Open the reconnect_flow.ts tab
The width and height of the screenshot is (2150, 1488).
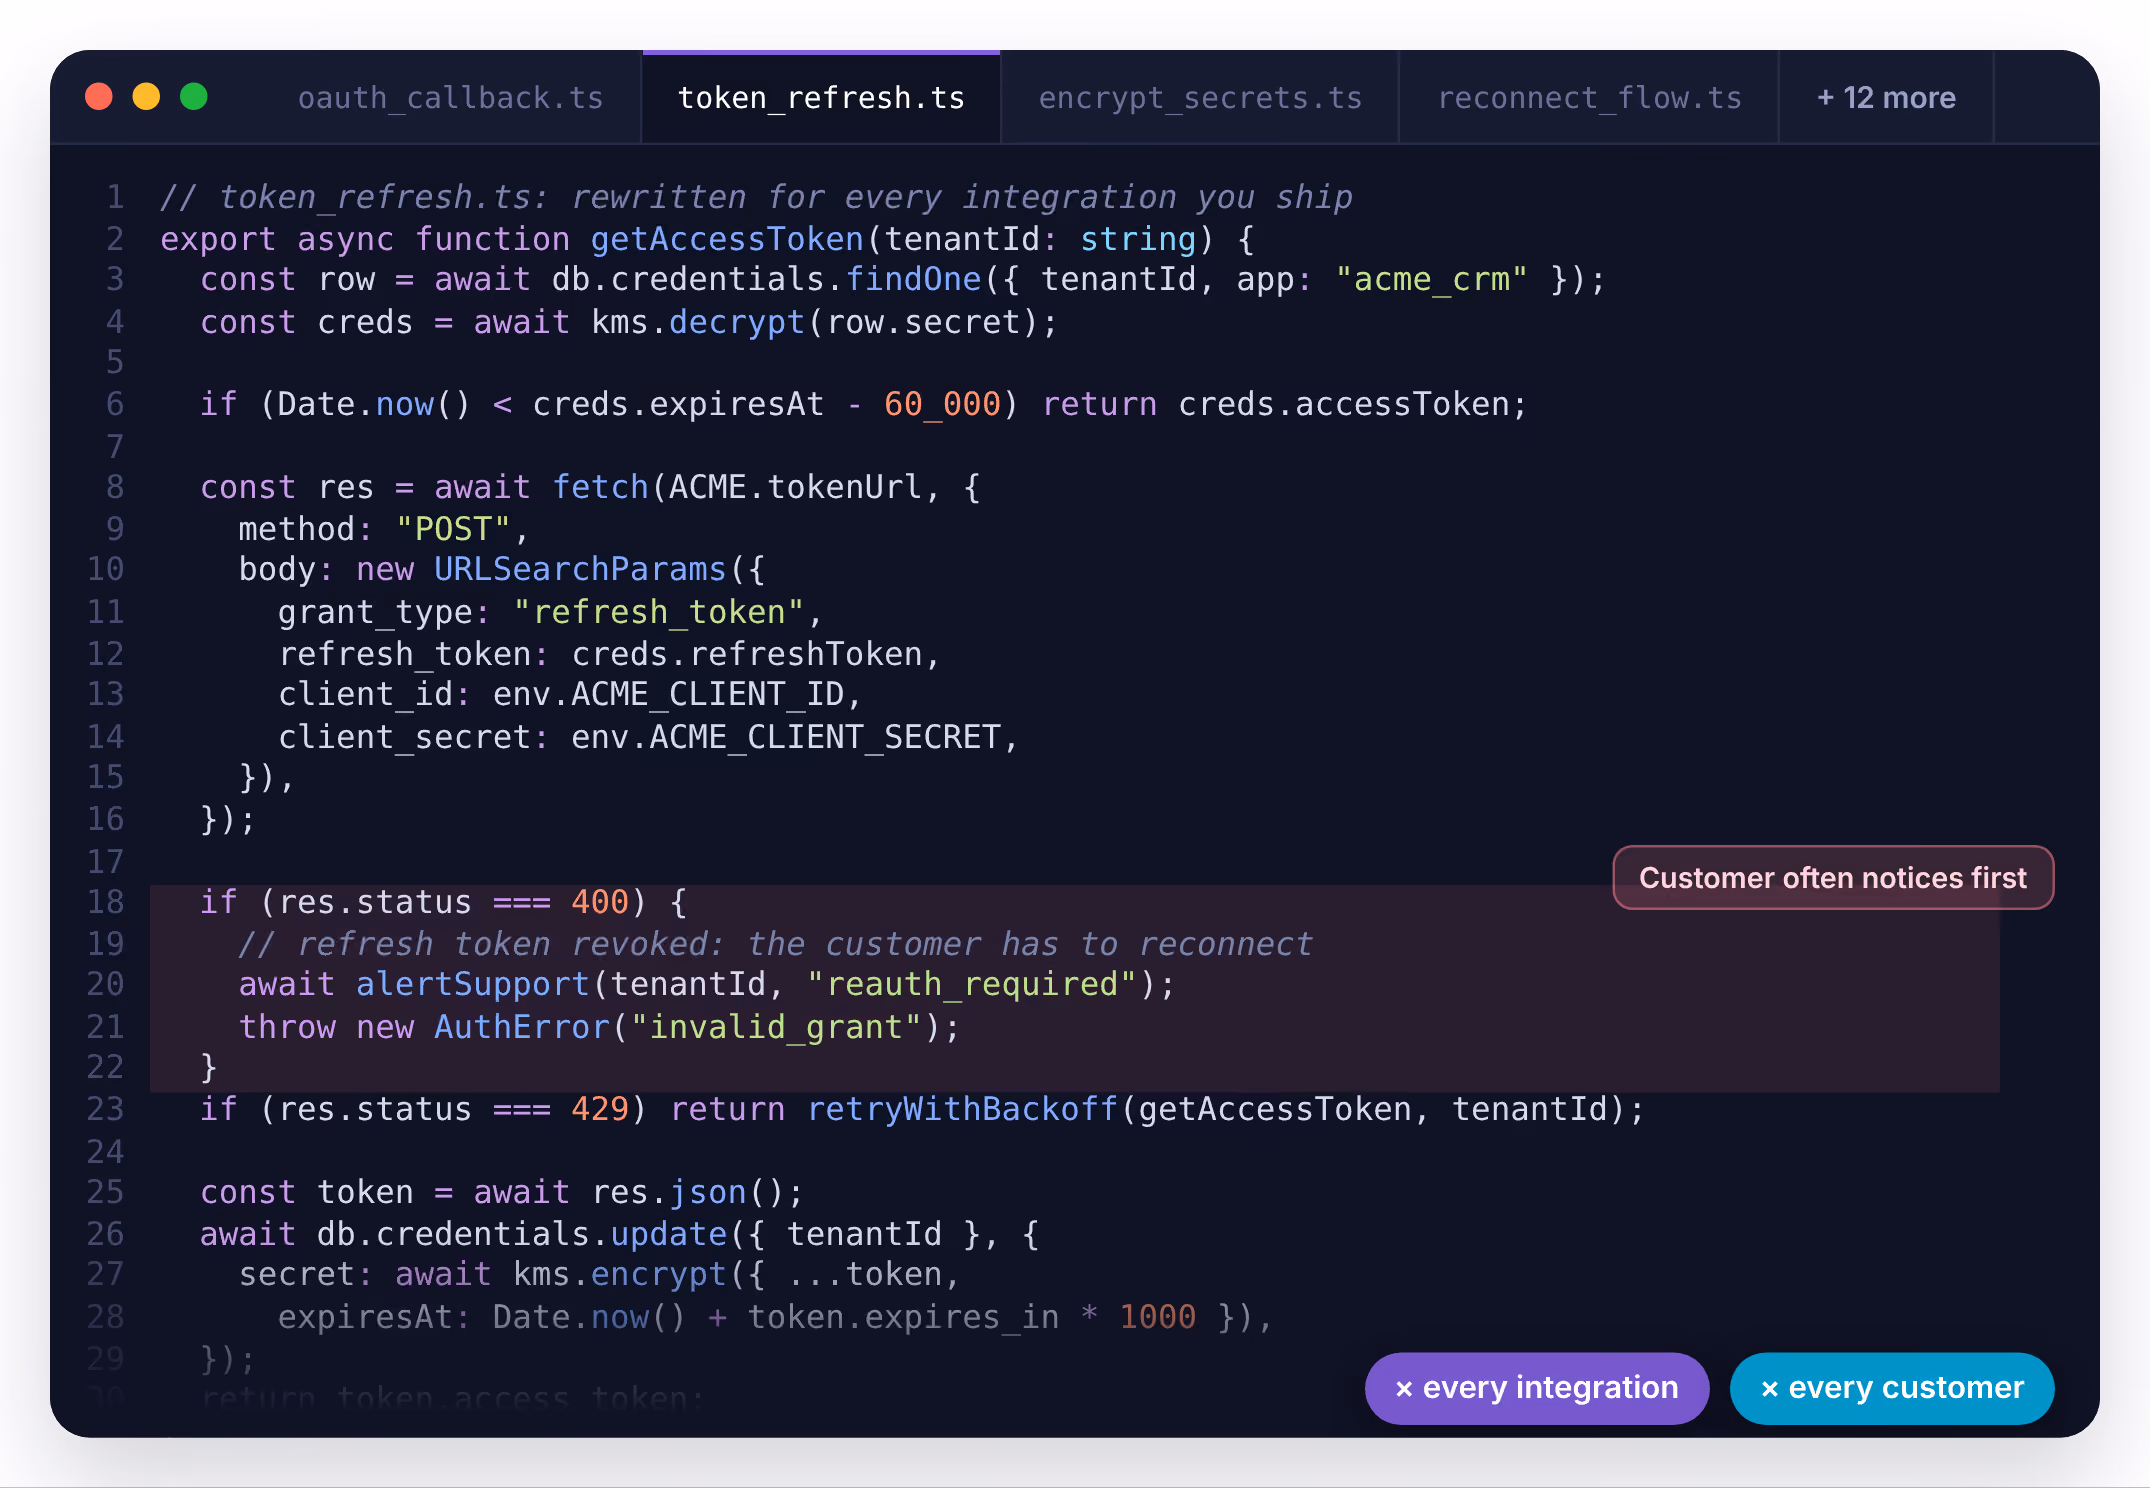coord(1589,98)
